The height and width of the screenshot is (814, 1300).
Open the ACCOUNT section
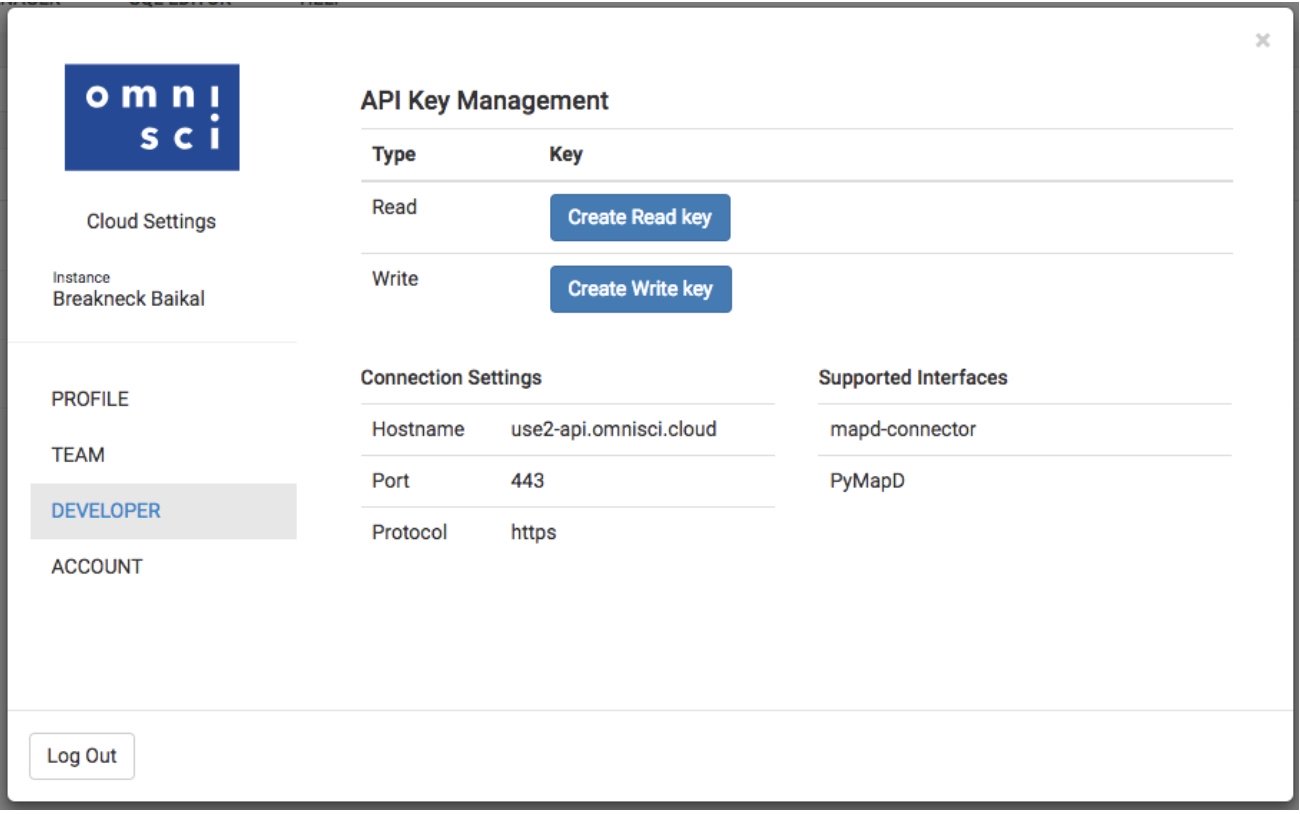[x=97, y=567]
